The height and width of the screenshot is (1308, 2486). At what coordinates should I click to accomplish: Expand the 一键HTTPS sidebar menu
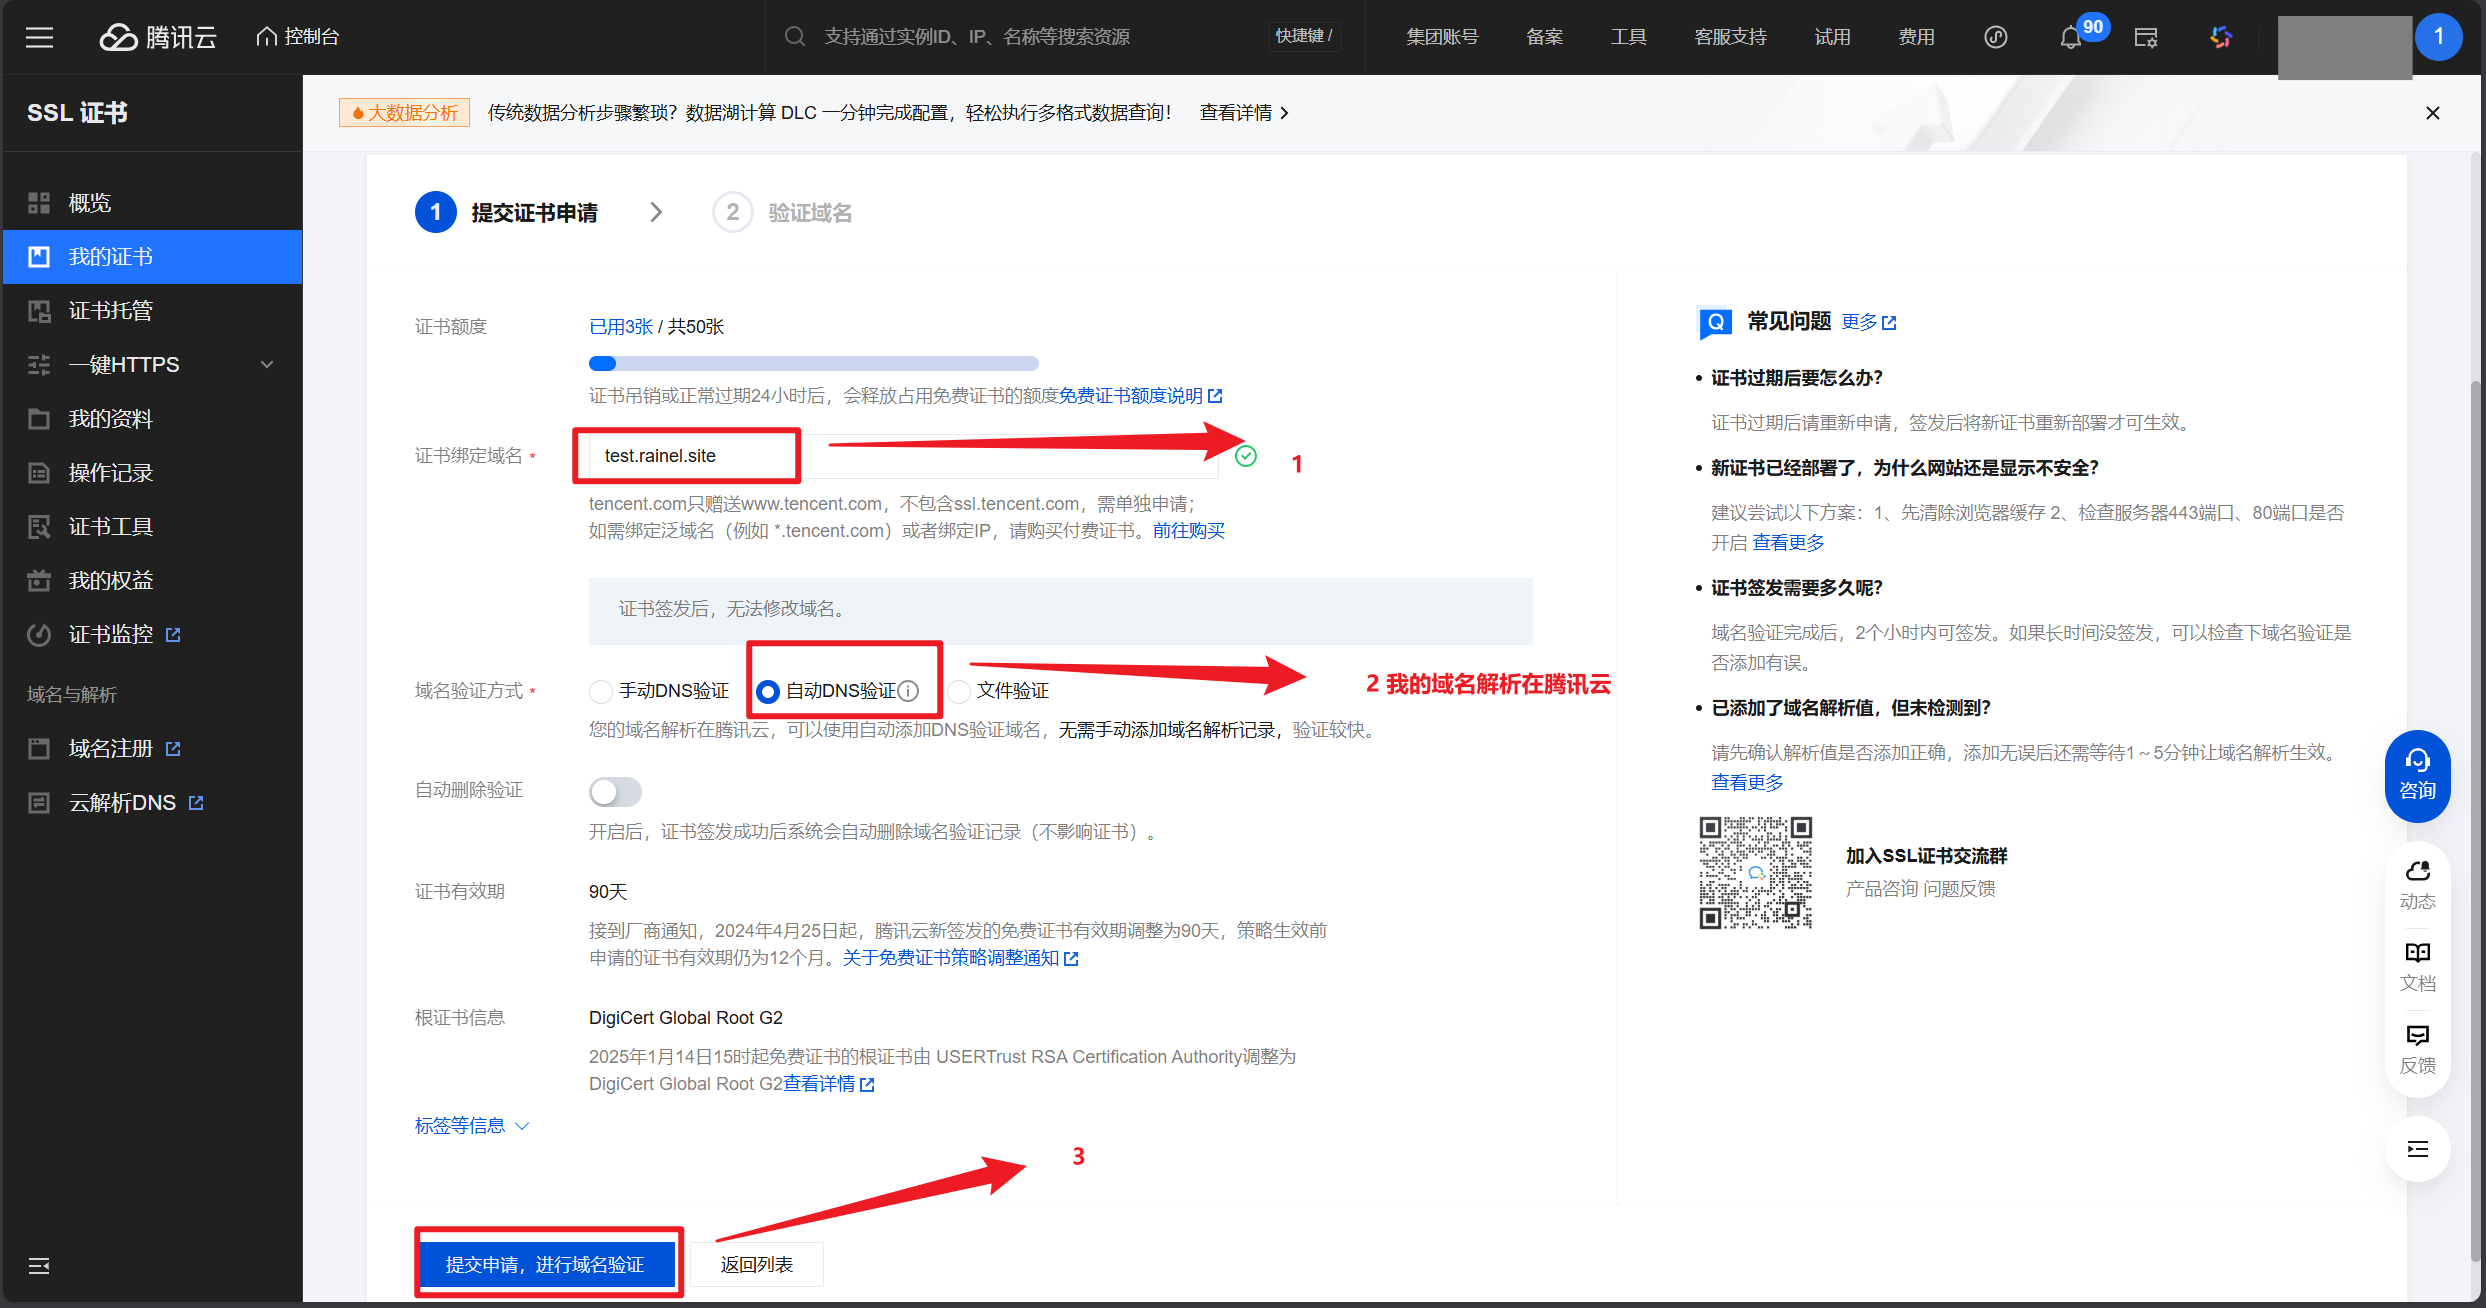152,365
